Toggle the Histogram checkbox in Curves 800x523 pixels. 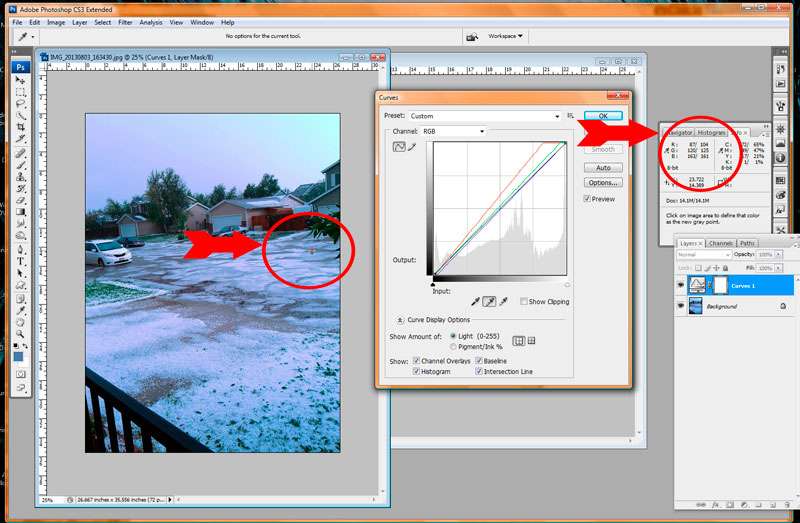[416, 371]
